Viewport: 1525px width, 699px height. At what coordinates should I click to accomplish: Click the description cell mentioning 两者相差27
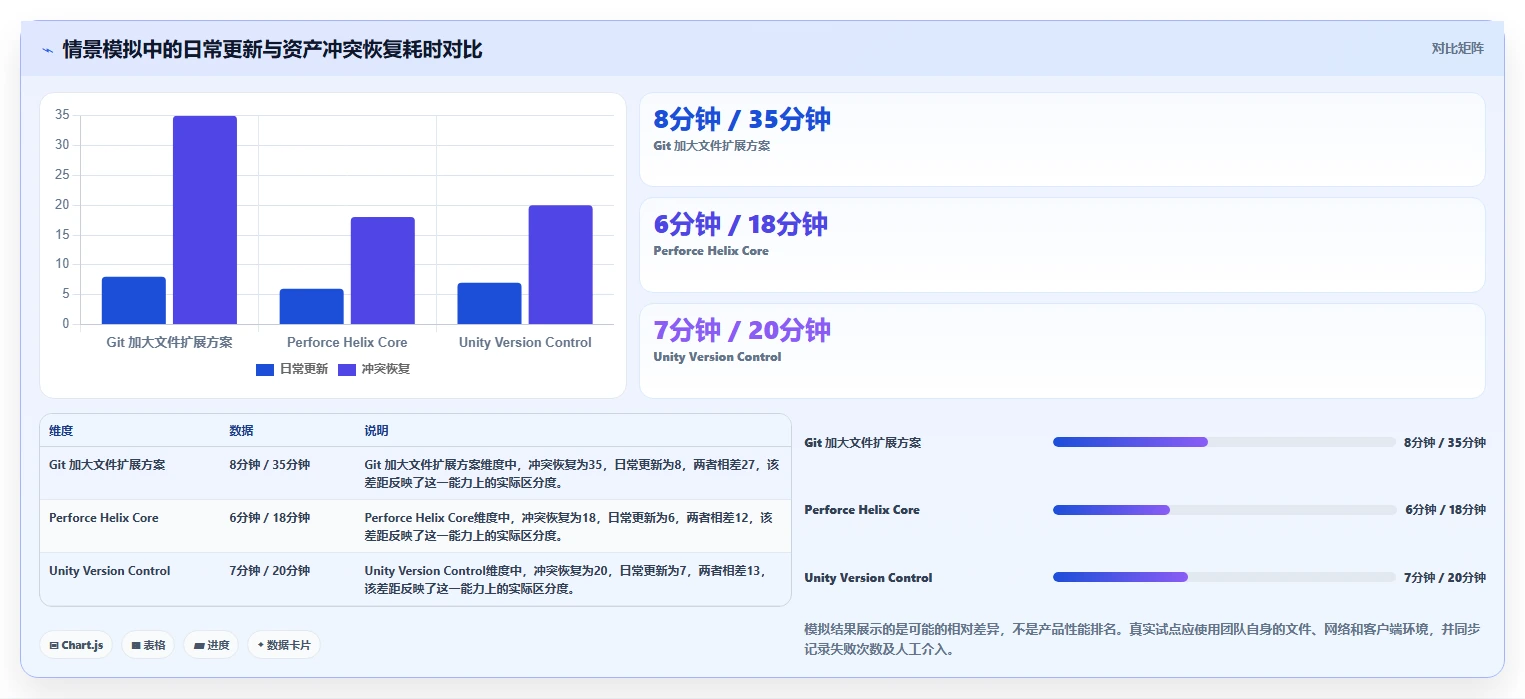point(571,473)
